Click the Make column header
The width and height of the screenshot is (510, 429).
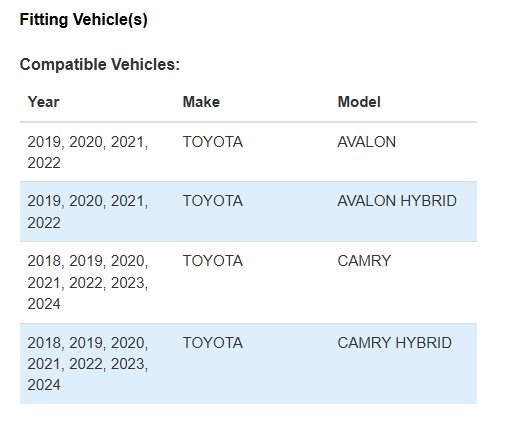pos(201,102)
